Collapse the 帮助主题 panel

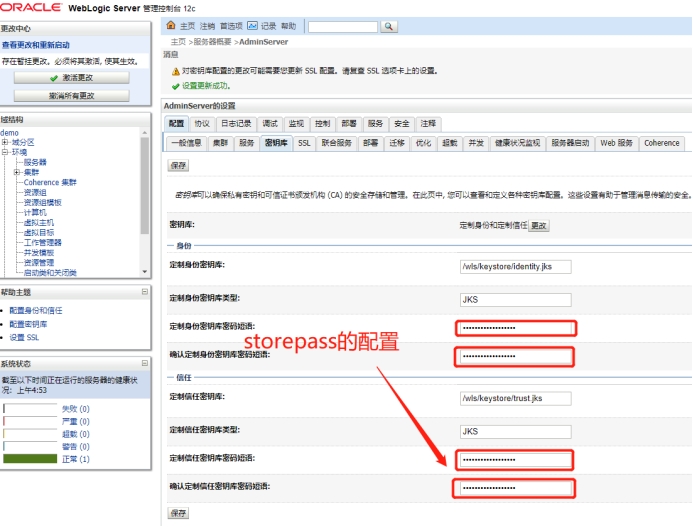(145, 292)
